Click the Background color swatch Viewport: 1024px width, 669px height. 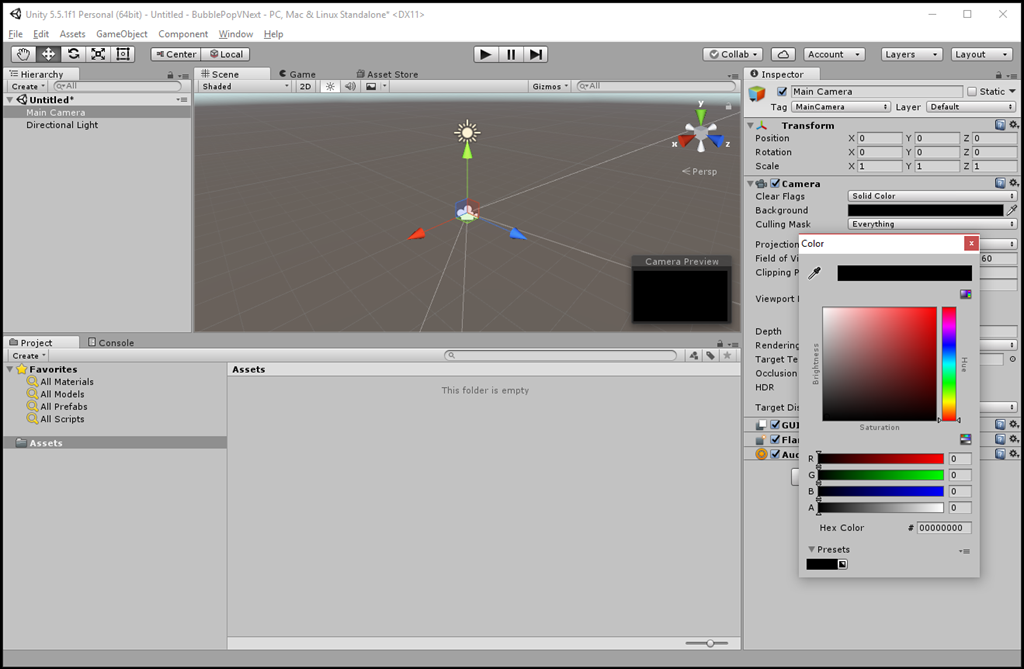[x=925, y=210]
